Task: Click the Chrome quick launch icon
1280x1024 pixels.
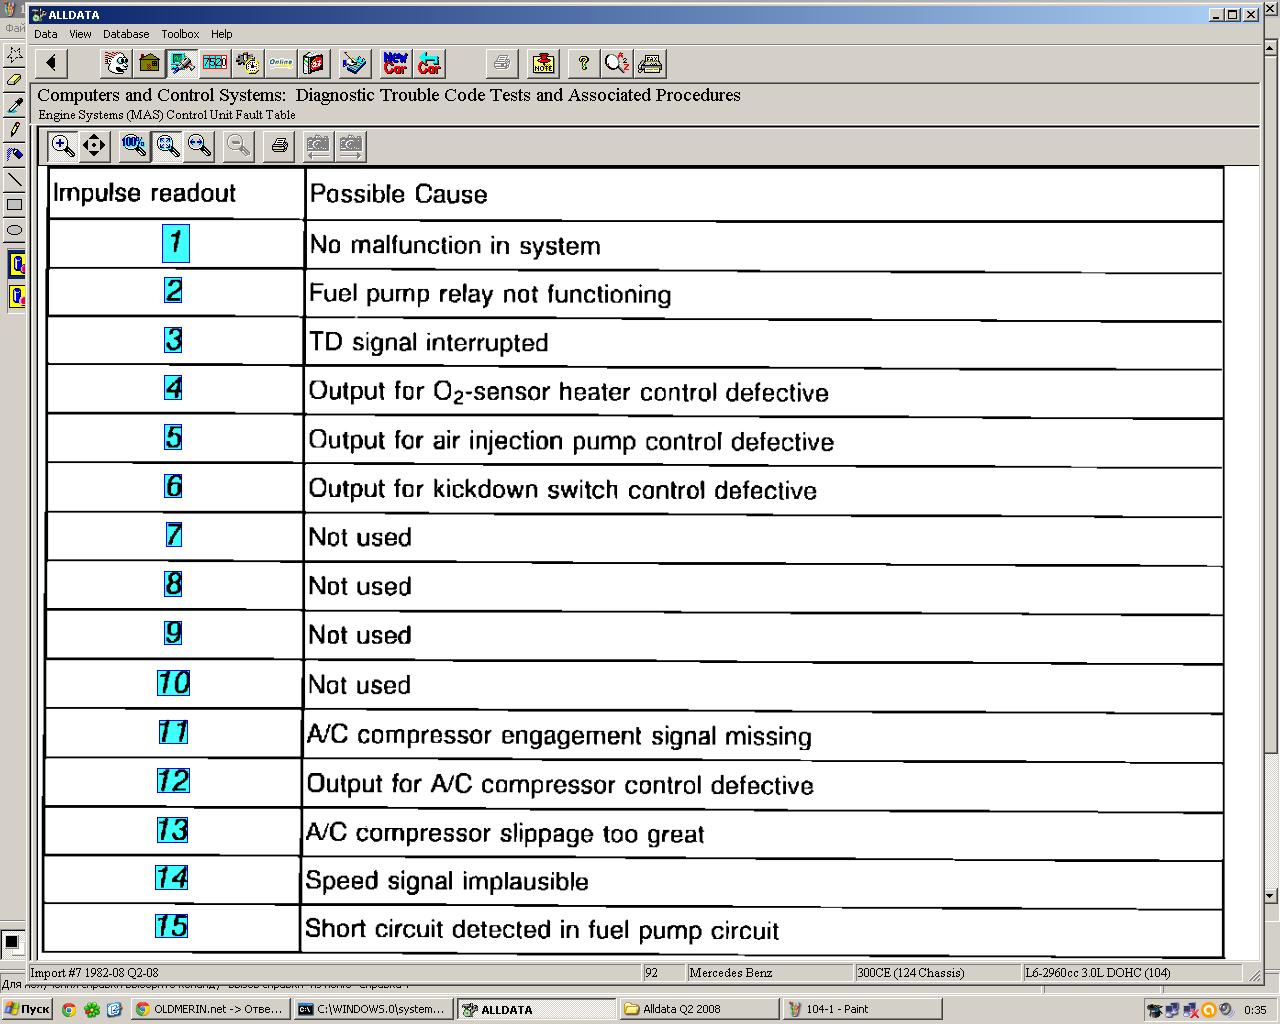Action: coord(69,1009)
